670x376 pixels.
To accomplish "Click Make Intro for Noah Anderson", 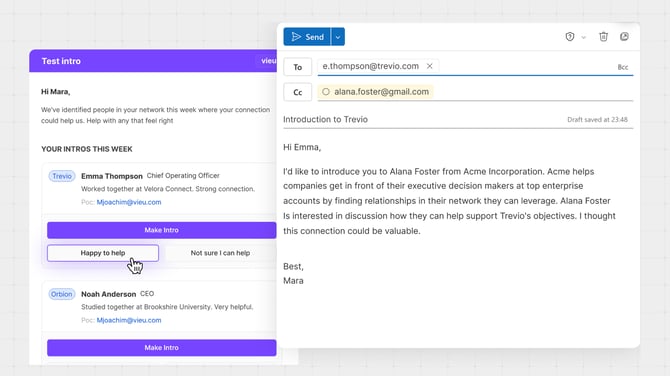I will 162,348.
